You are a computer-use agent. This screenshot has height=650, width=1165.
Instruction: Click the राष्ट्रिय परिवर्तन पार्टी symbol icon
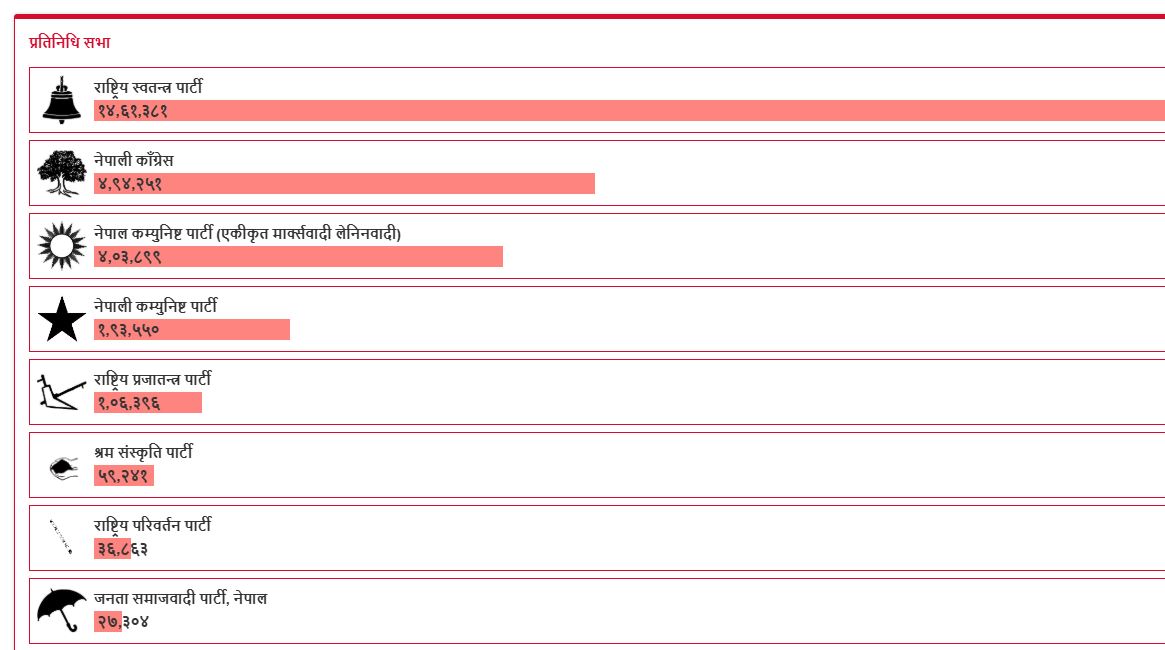[x=61, y=537]
